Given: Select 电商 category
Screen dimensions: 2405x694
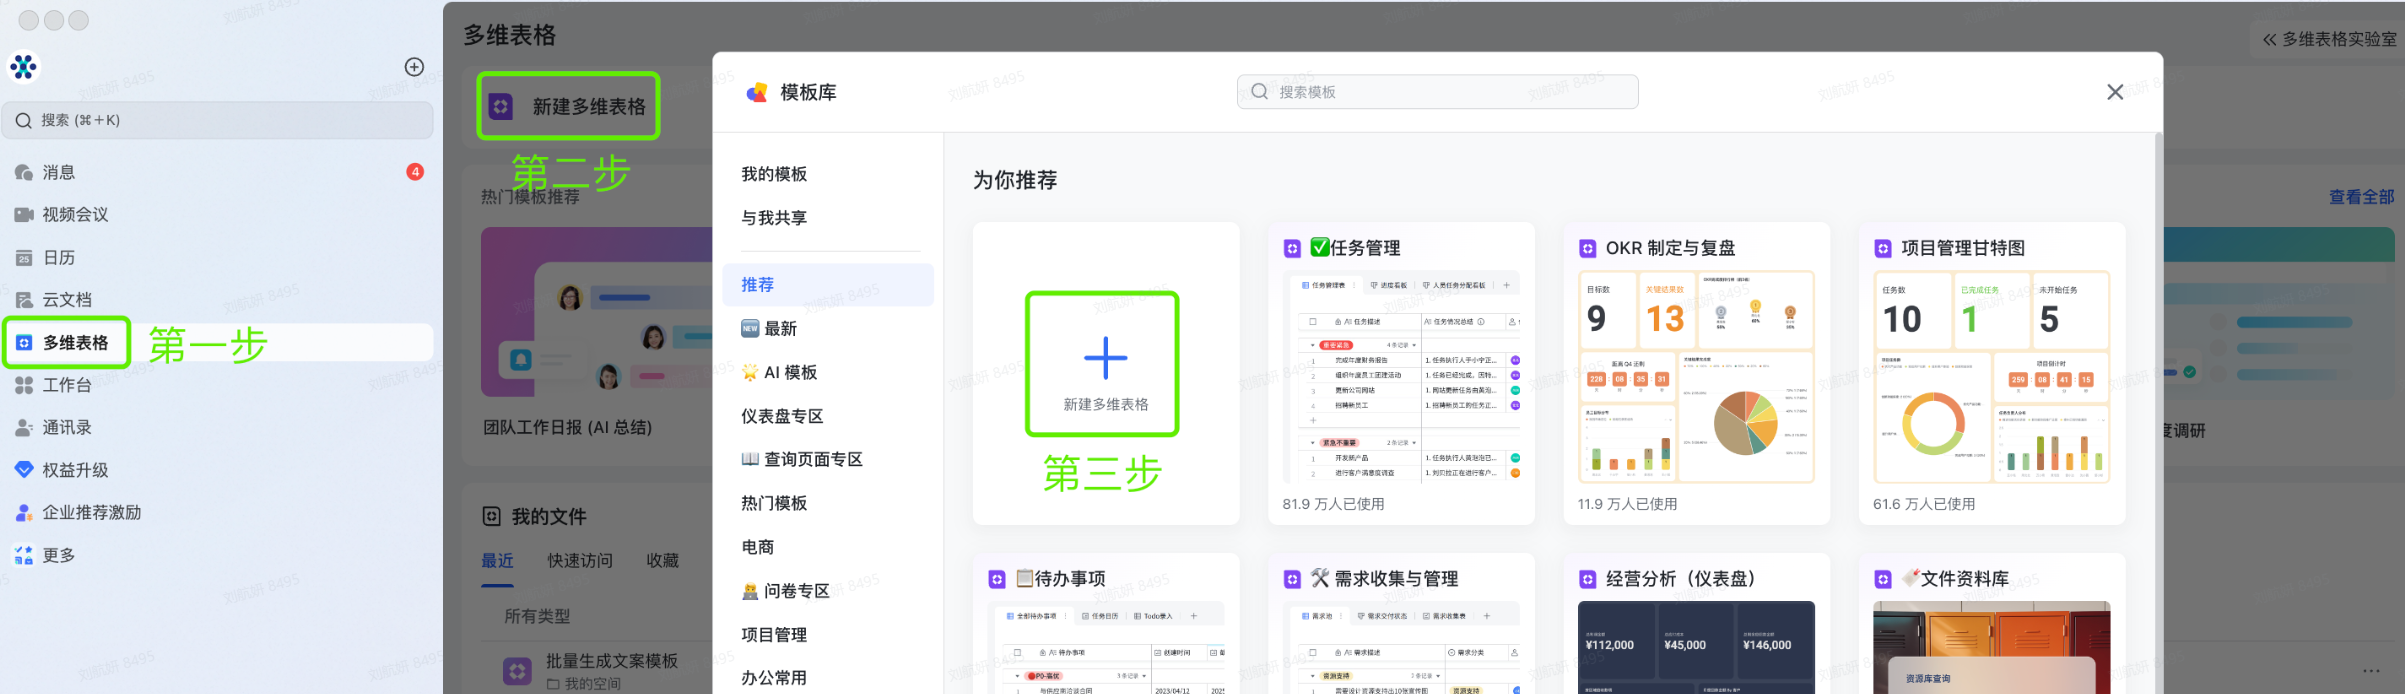Looking at the screenshot, I should (828, 547).
